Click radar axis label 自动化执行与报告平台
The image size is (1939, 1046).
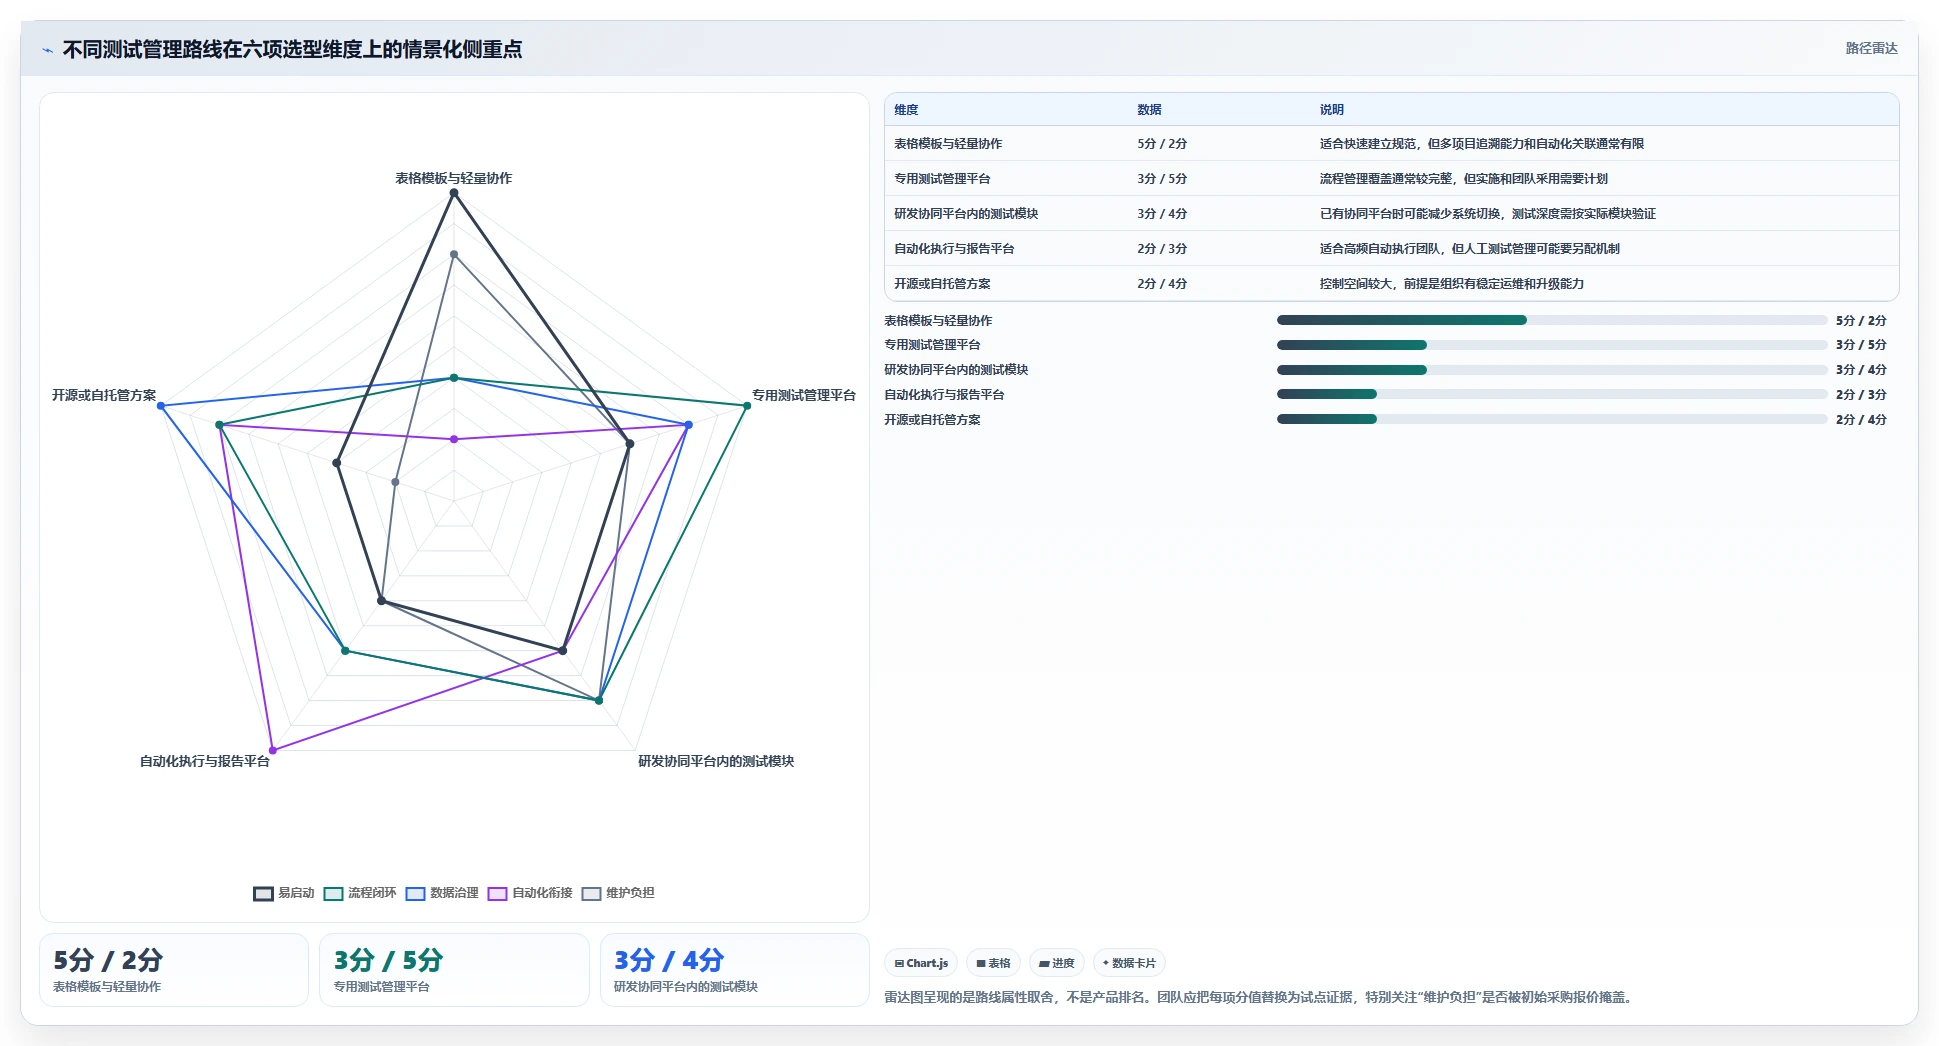click(205, 761)
